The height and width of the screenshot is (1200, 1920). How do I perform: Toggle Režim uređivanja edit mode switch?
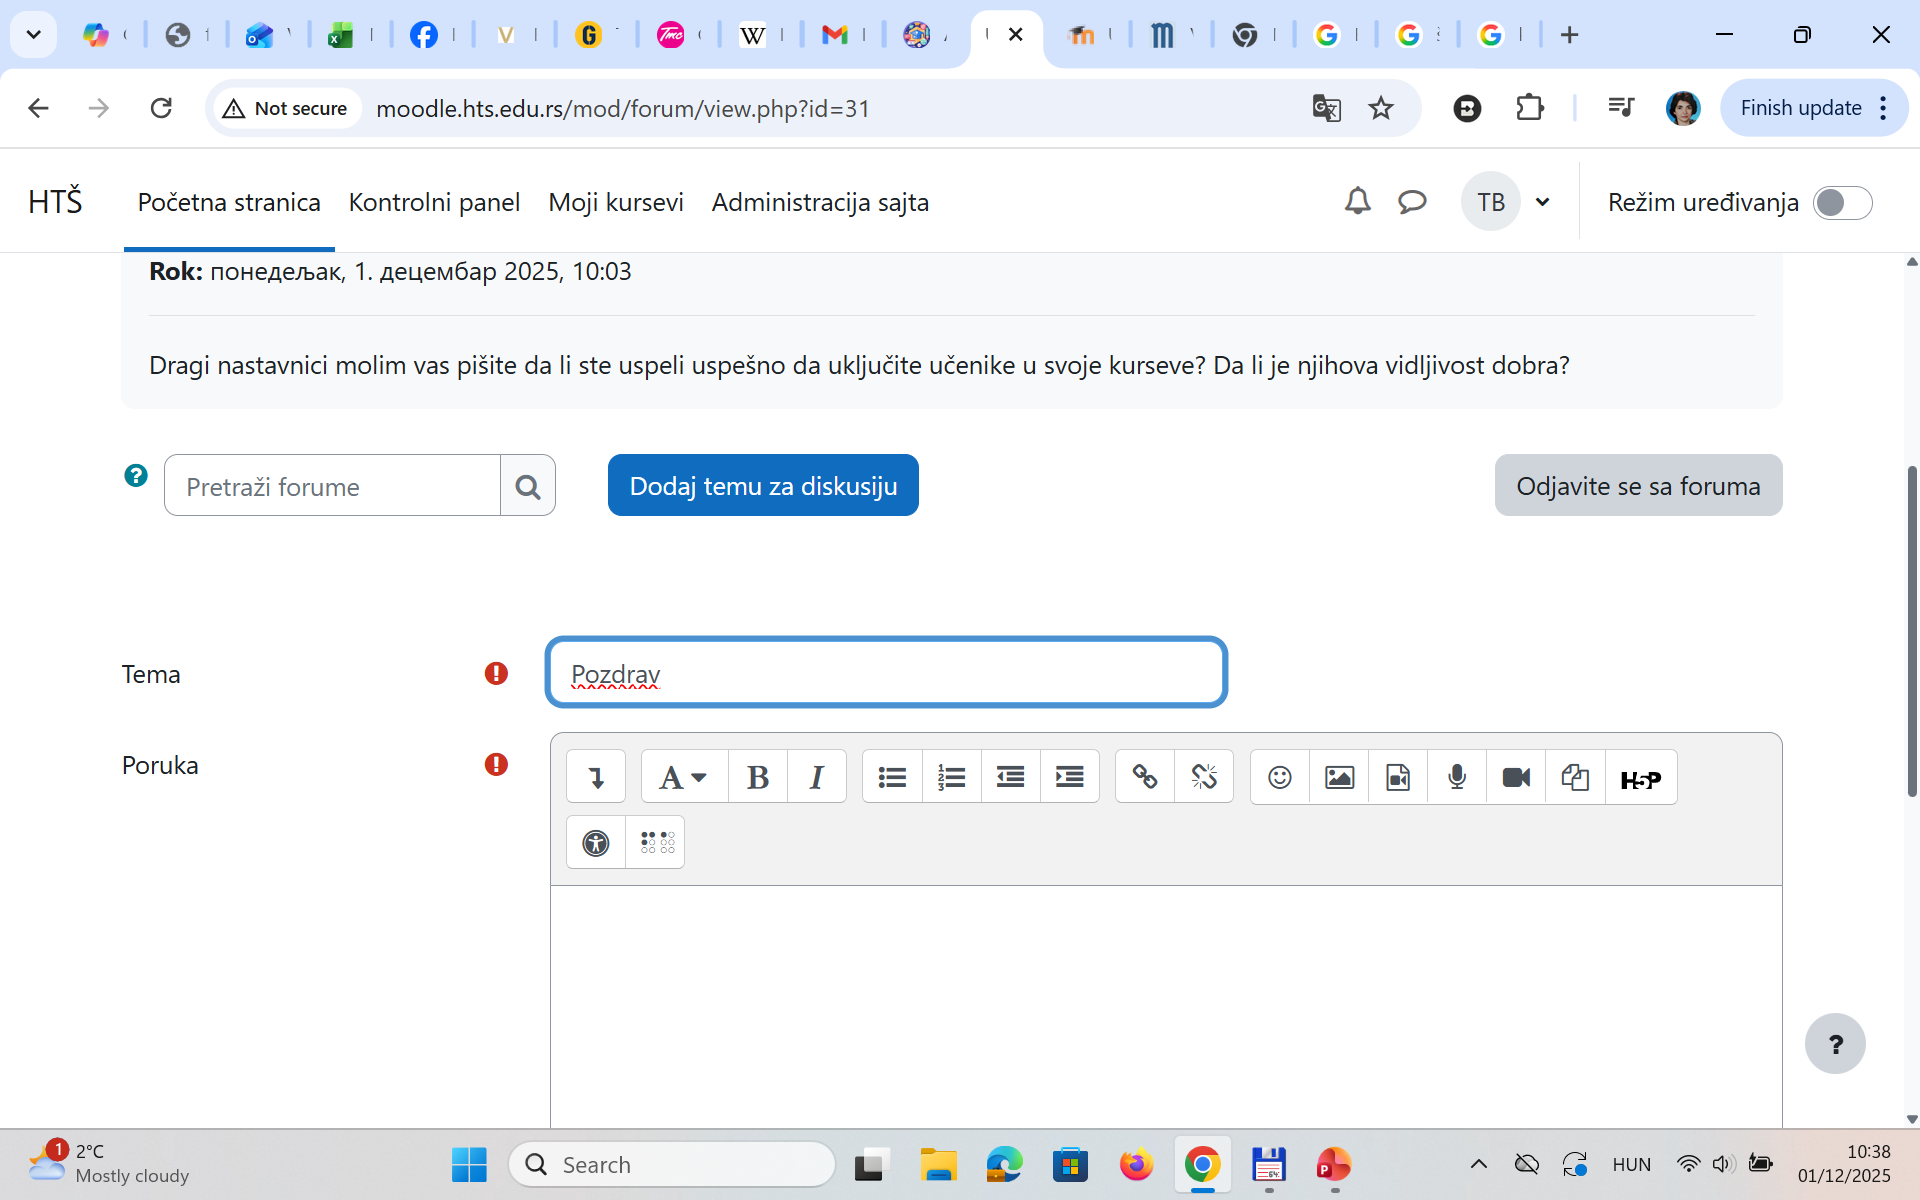[x=1842, y=203]
